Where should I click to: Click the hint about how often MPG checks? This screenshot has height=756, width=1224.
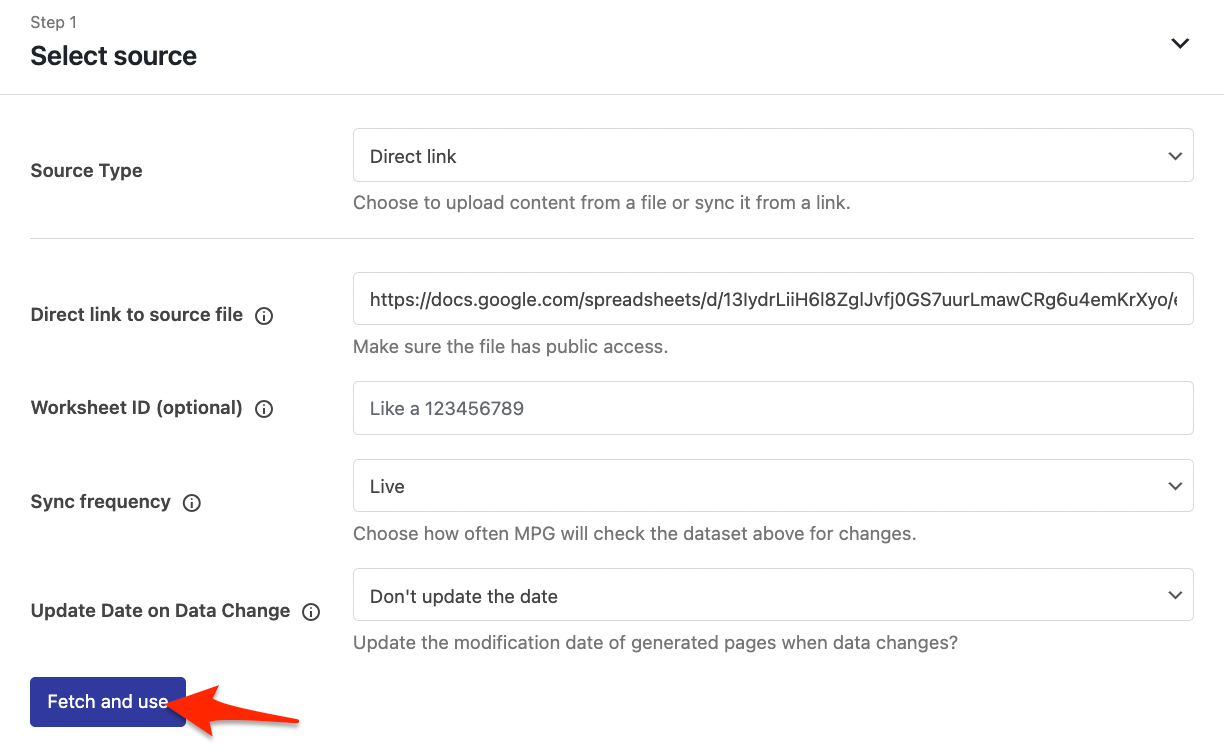click(634, 533)
